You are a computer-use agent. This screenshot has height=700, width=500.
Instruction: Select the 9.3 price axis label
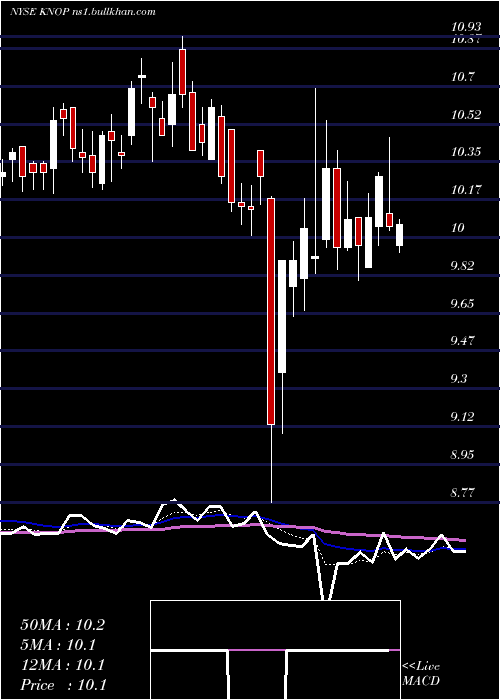[x=459, y=379]
